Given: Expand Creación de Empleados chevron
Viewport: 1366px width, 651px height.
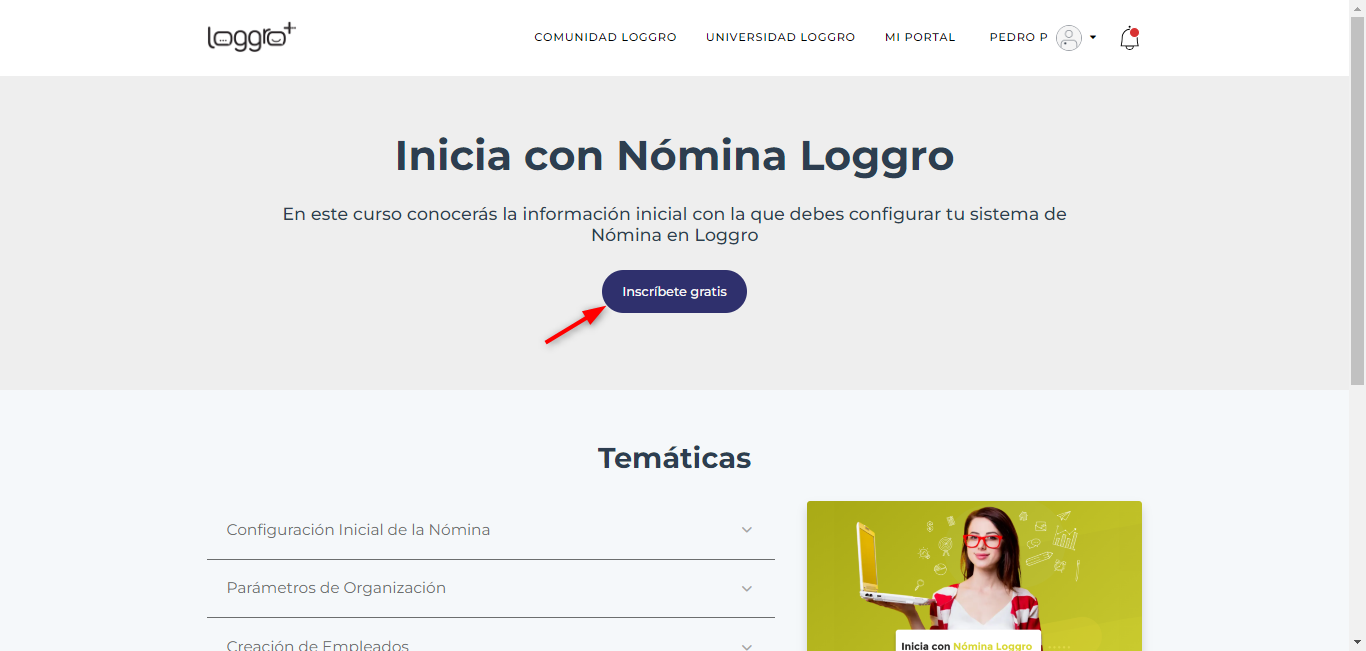Looking at the screenshot, I should pos(747,645).
